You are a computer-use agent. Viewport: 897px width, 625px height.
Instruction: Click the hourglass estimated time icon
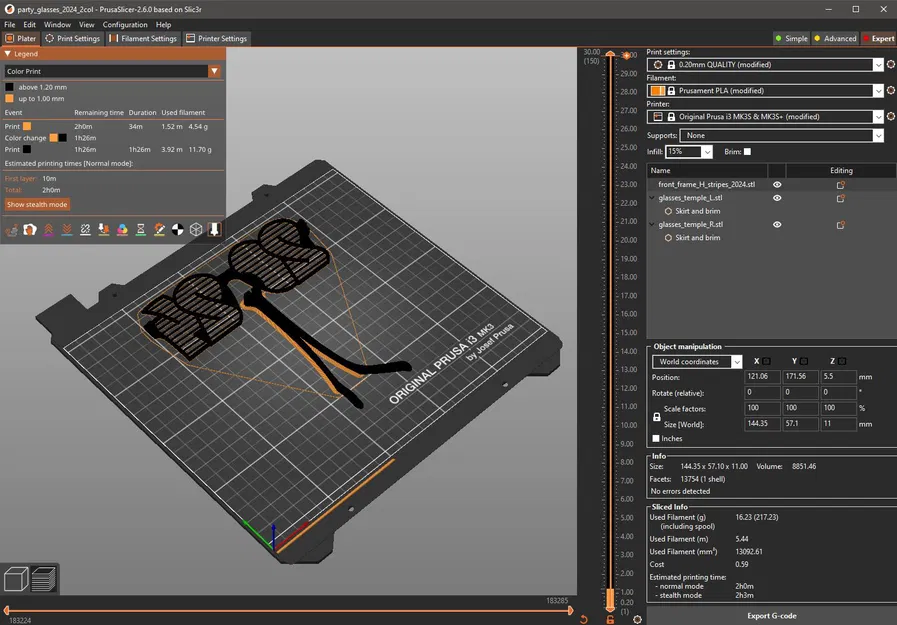[x=141, y=230]
